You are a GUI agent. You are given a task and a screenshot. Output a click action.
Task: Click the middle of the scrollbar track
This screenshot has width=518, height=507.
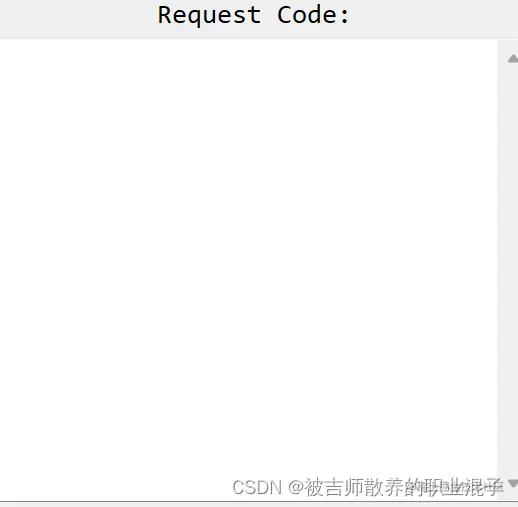[508, 270]
